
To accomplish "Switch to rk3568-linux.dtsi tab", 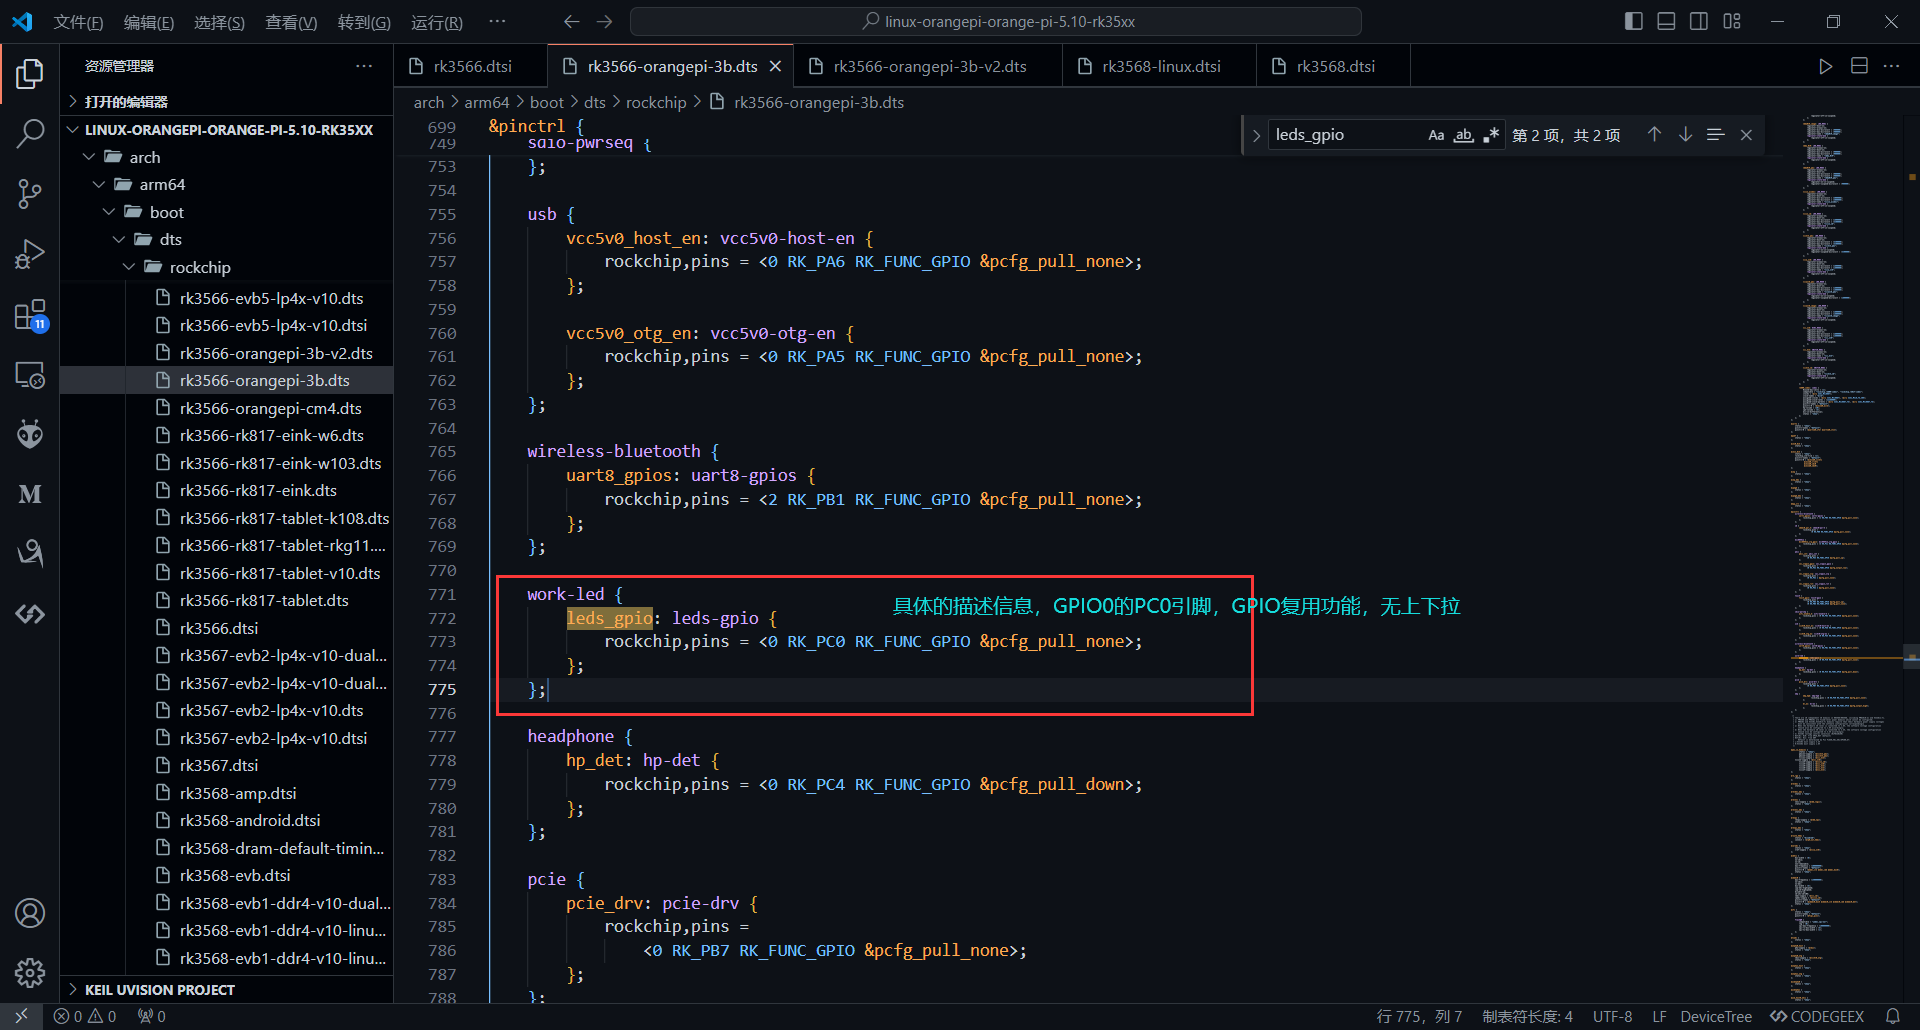I will click(1161, 66).
